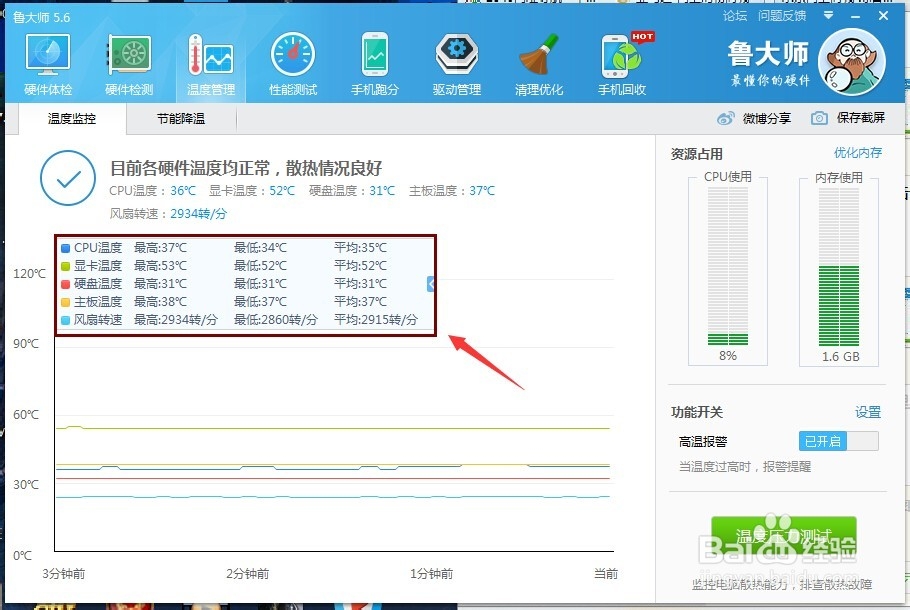This screenshot has height=610, width=910.
Task: Click the 鲁大师 avatar mascot picture
Action: [852, 62]
